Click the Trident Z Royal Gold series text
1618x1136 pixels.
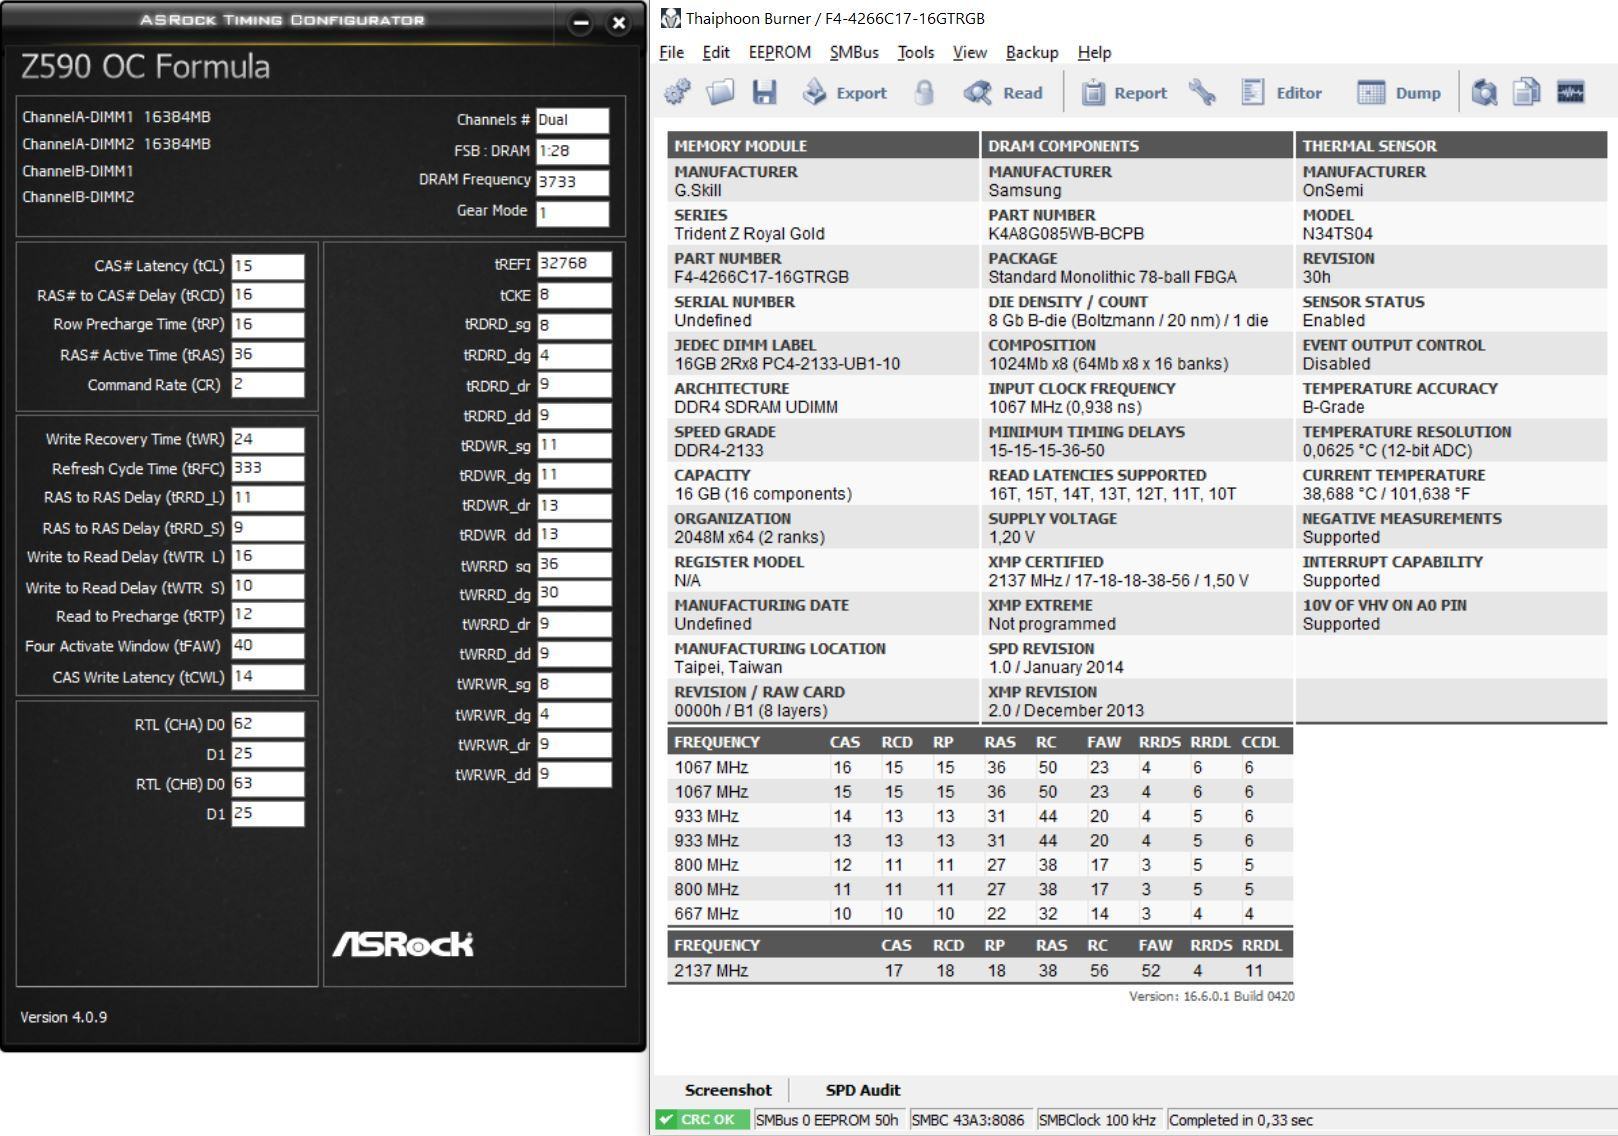coord(749,233)
